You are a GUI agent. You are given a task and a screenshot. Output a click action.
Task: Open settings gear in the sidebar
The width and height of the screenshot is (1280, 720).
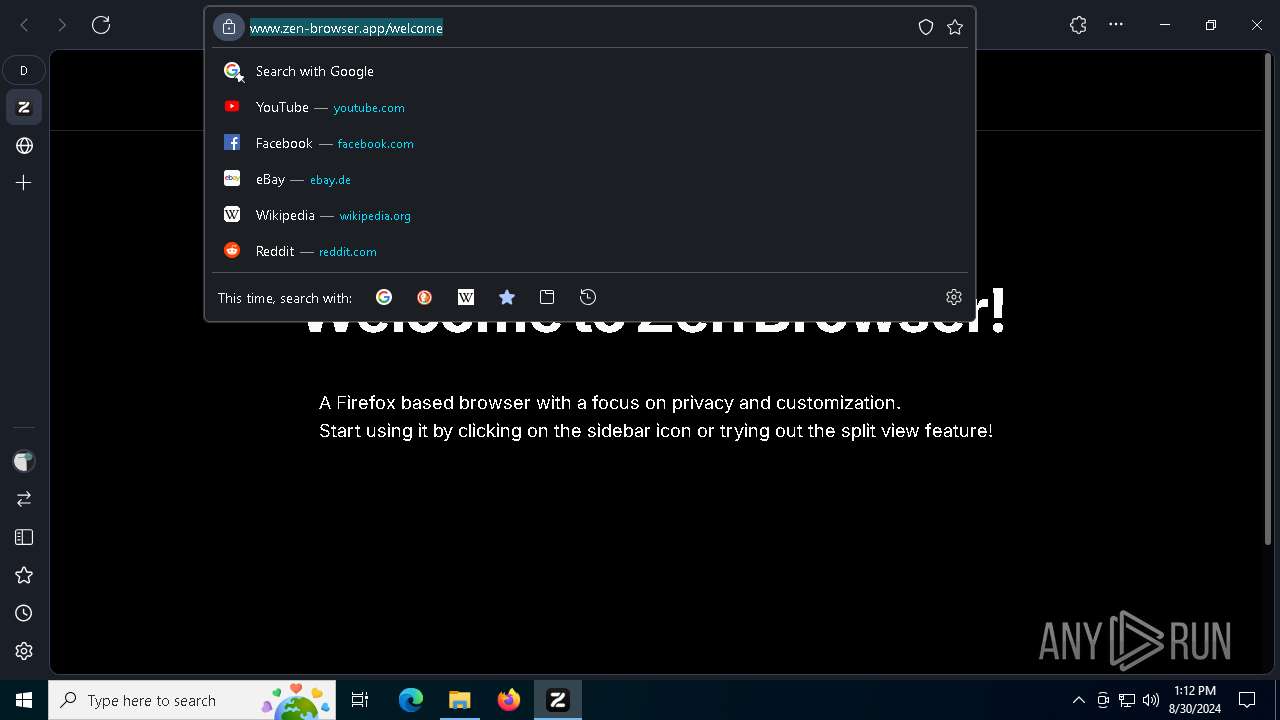(x=24, y=651)
